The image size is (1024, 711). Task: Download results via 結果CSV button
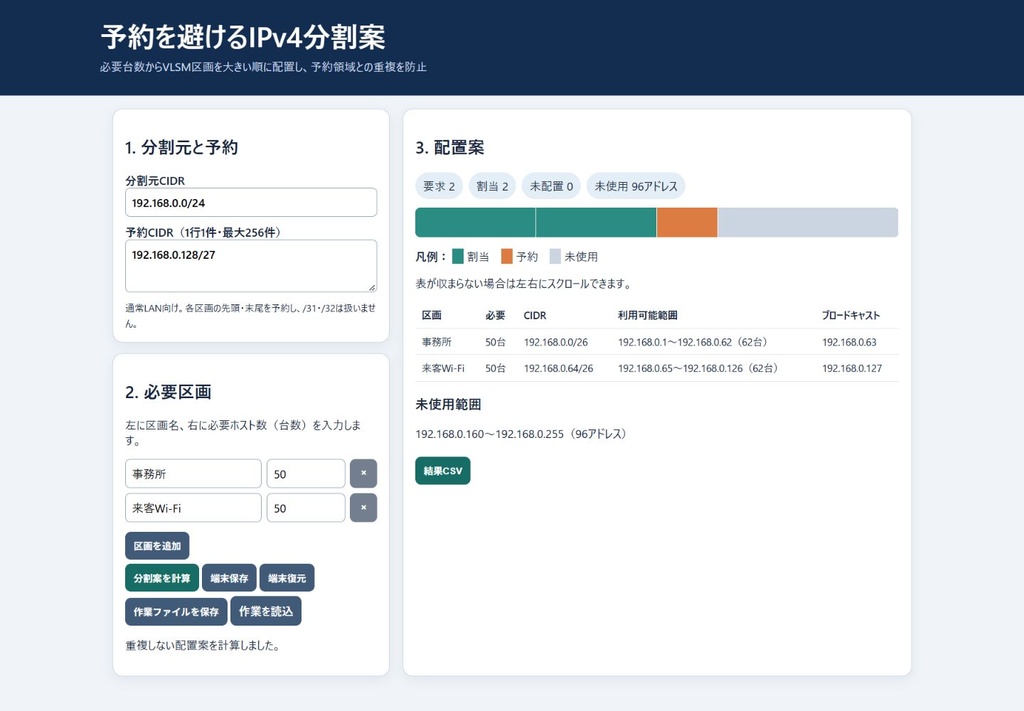[443, 471]
